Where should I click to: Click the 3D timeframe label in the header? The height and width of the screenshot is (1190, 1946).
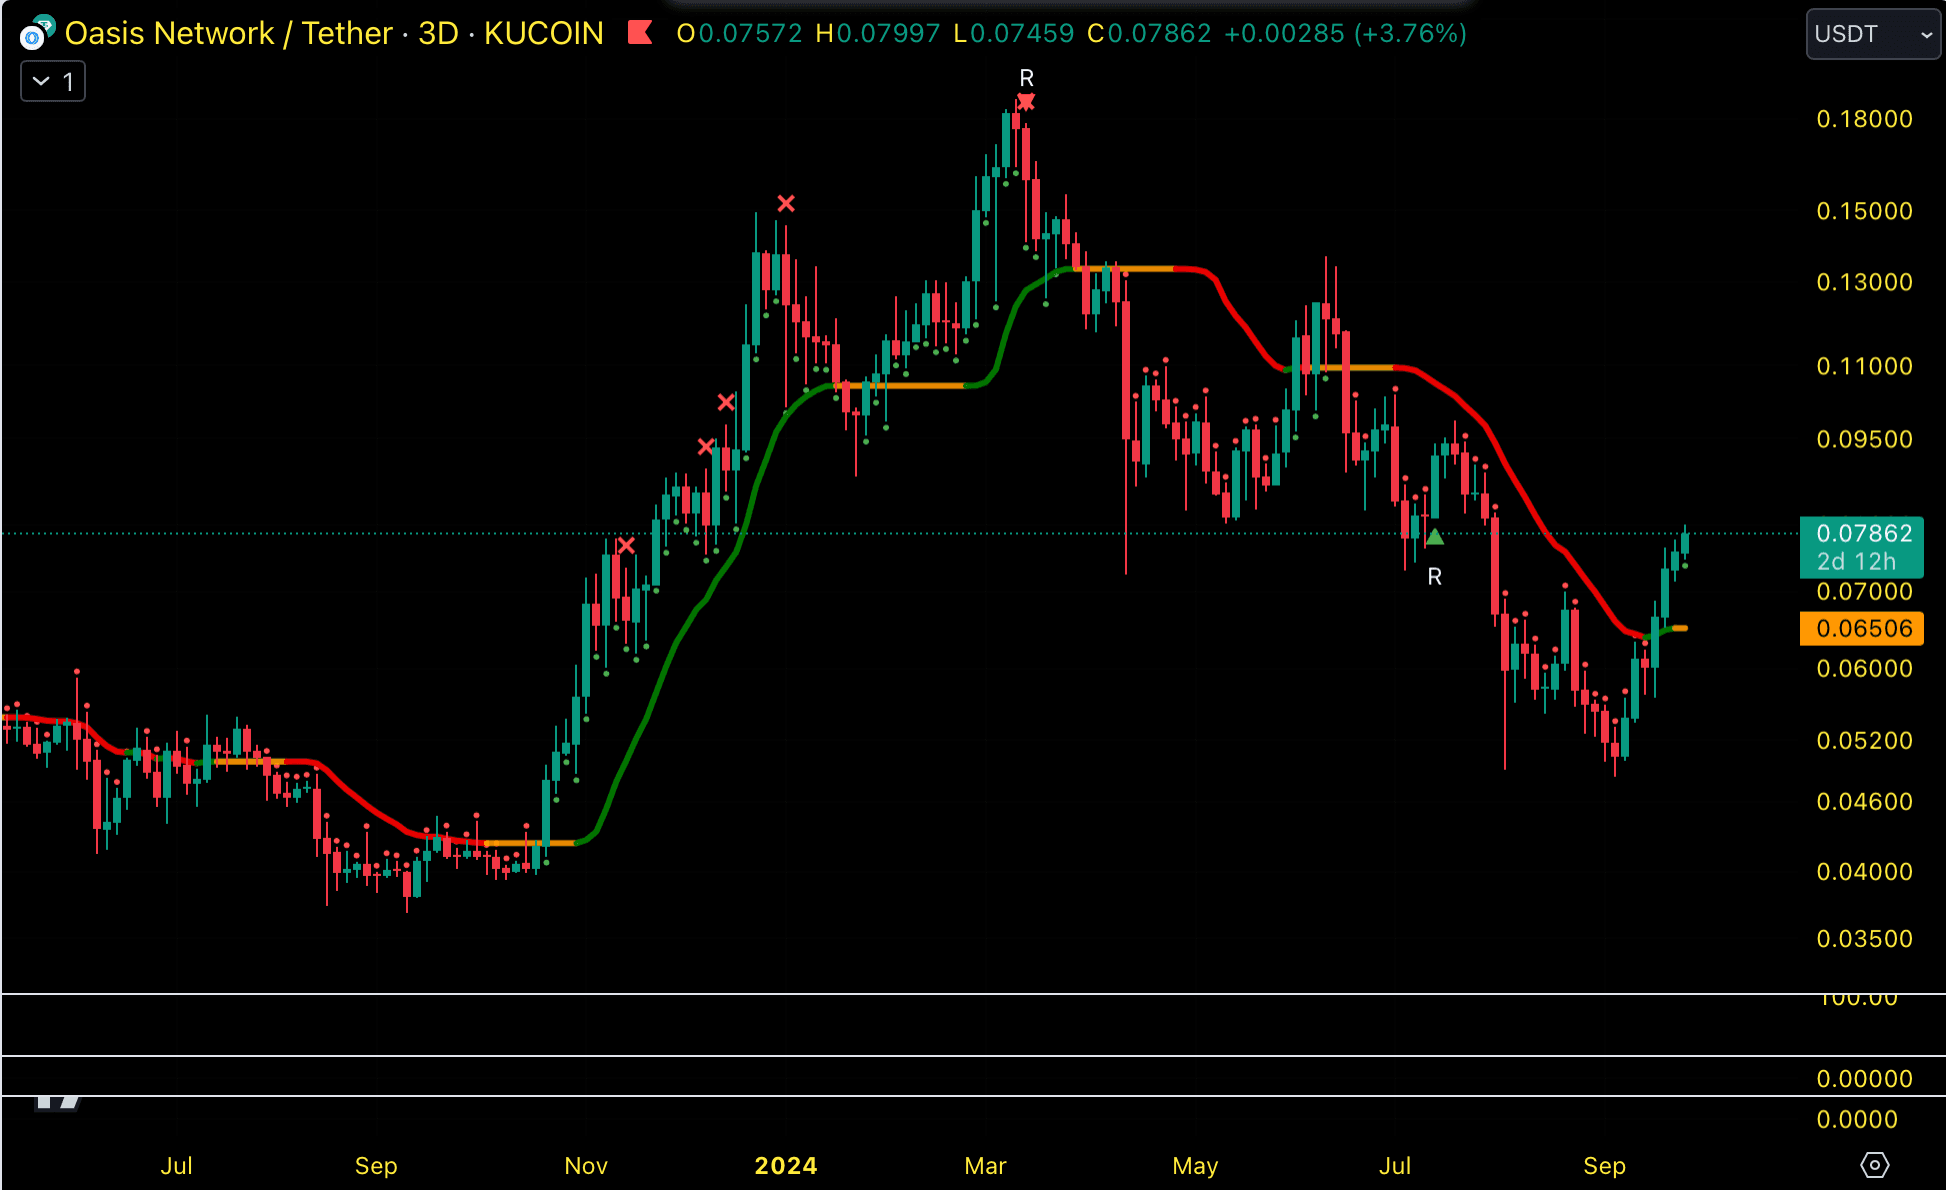tap(438, 33)
